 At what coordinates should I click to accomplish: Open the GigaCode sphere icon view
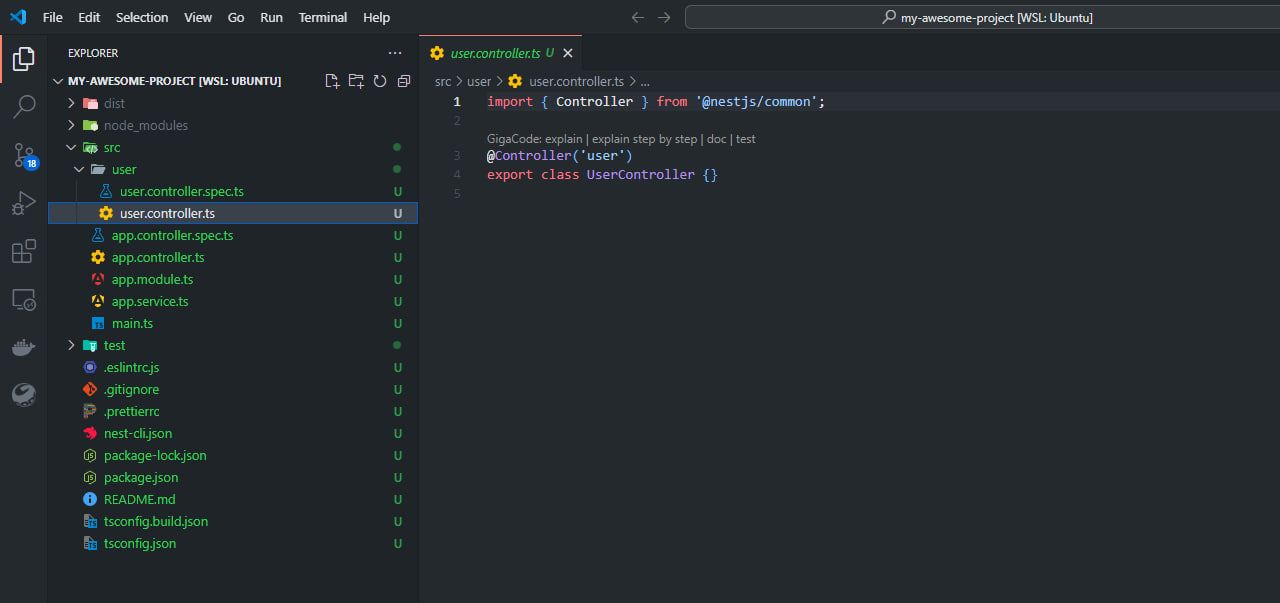pyautogui.click(x=23, y=395)
